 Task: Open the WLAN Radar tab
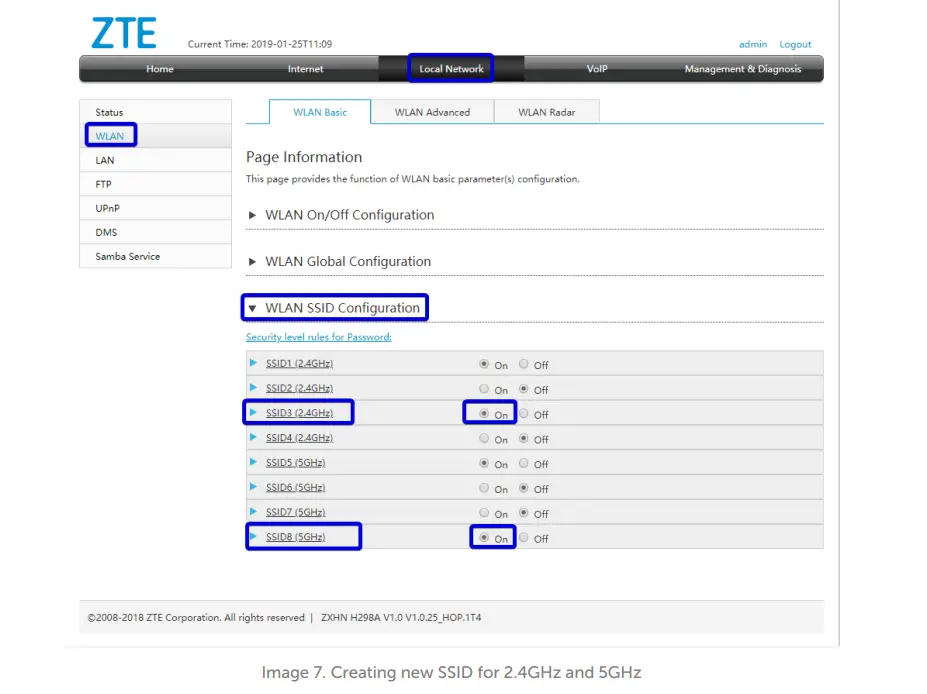[546, 112]
